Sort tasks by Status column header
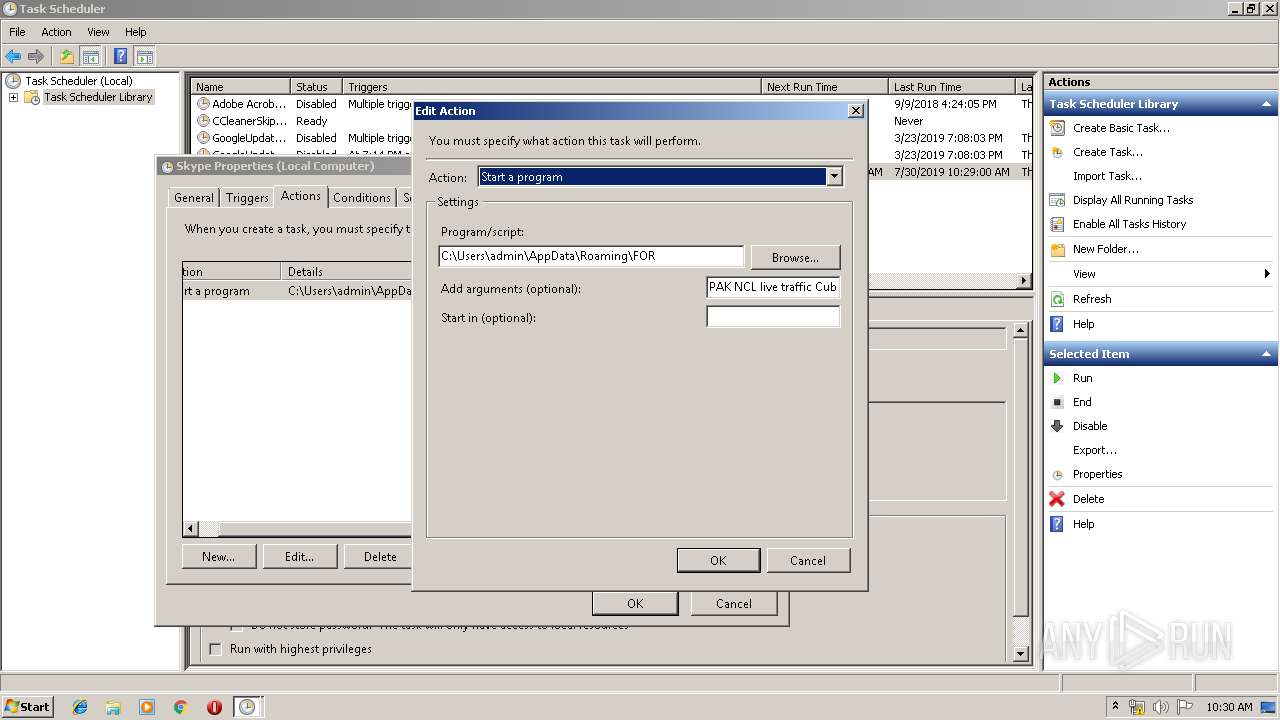The image size is (1280, 720). (x=316, y=87)
